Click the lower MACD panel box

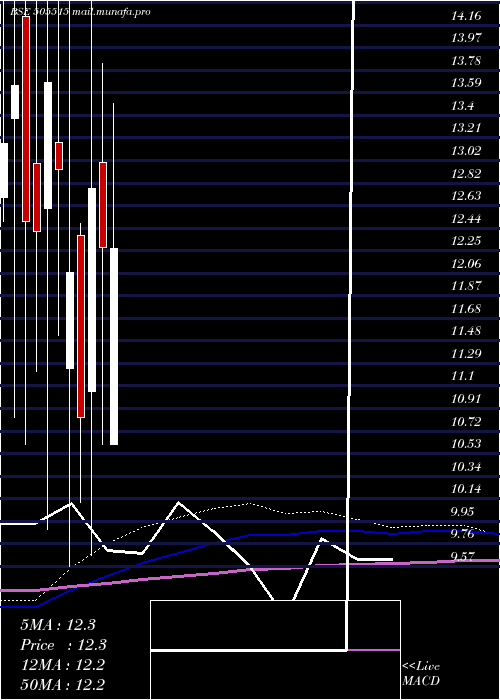(x=275, y=675)
